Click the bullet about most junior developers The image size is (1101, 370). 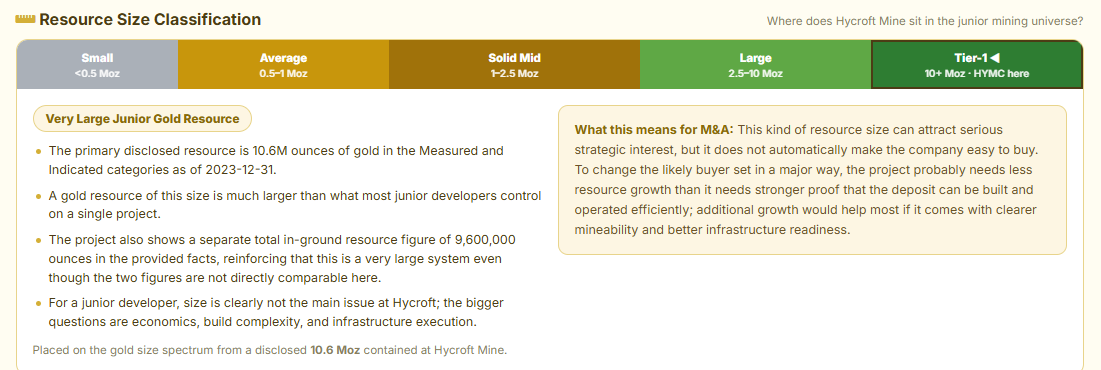coord(286,204)
